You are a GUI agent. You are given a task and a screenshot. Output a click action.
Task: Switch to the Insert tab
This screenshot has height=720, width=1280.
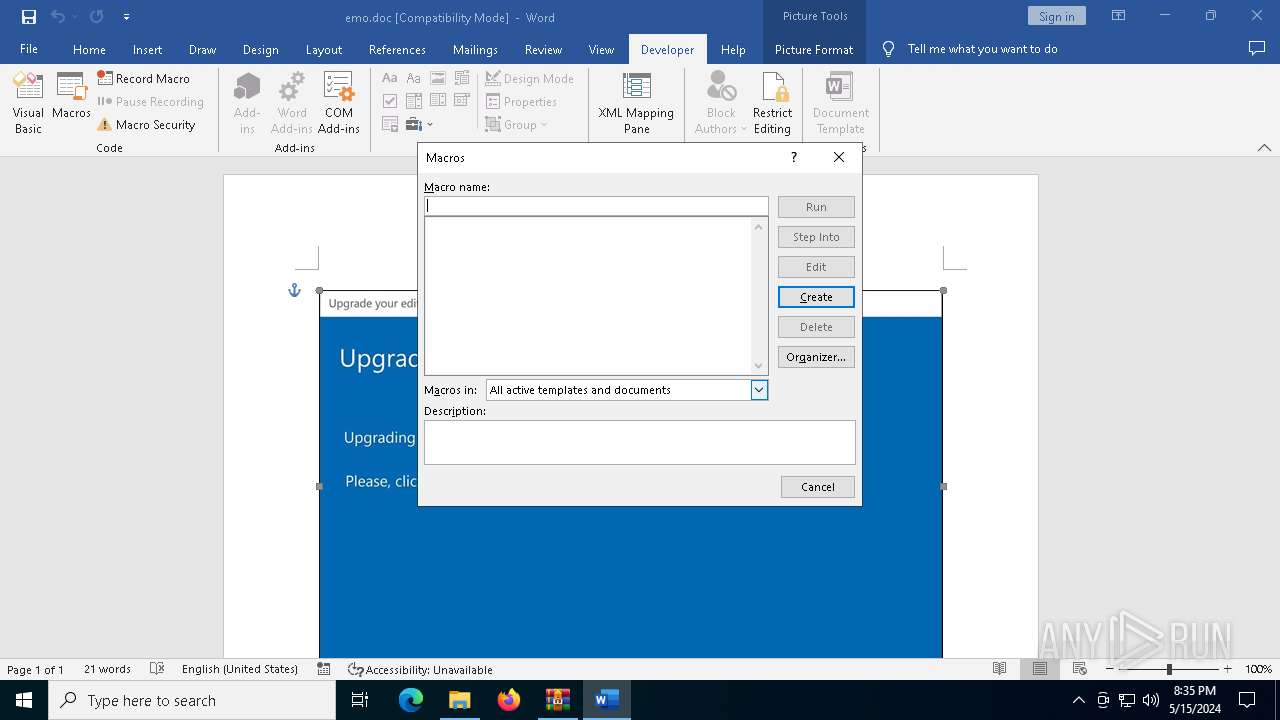click(x=147, y=49)
